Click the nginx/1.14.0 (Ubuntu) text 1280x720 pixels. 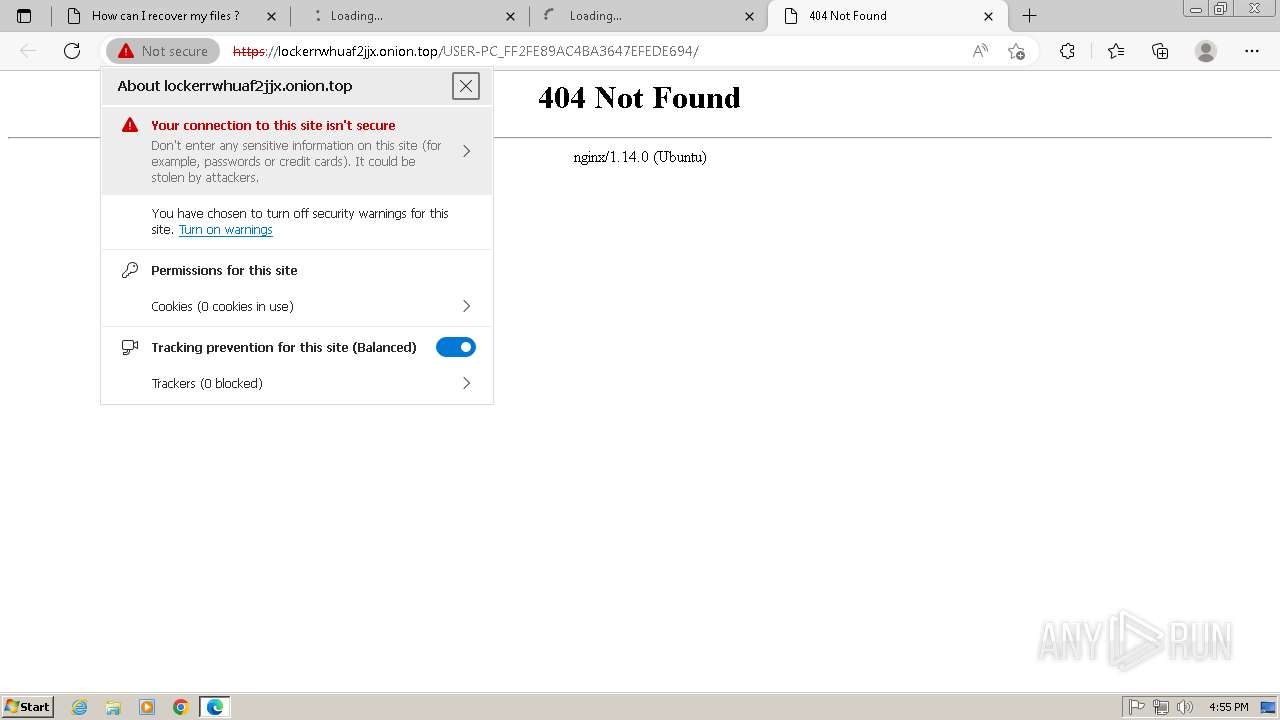click(640, 157)
